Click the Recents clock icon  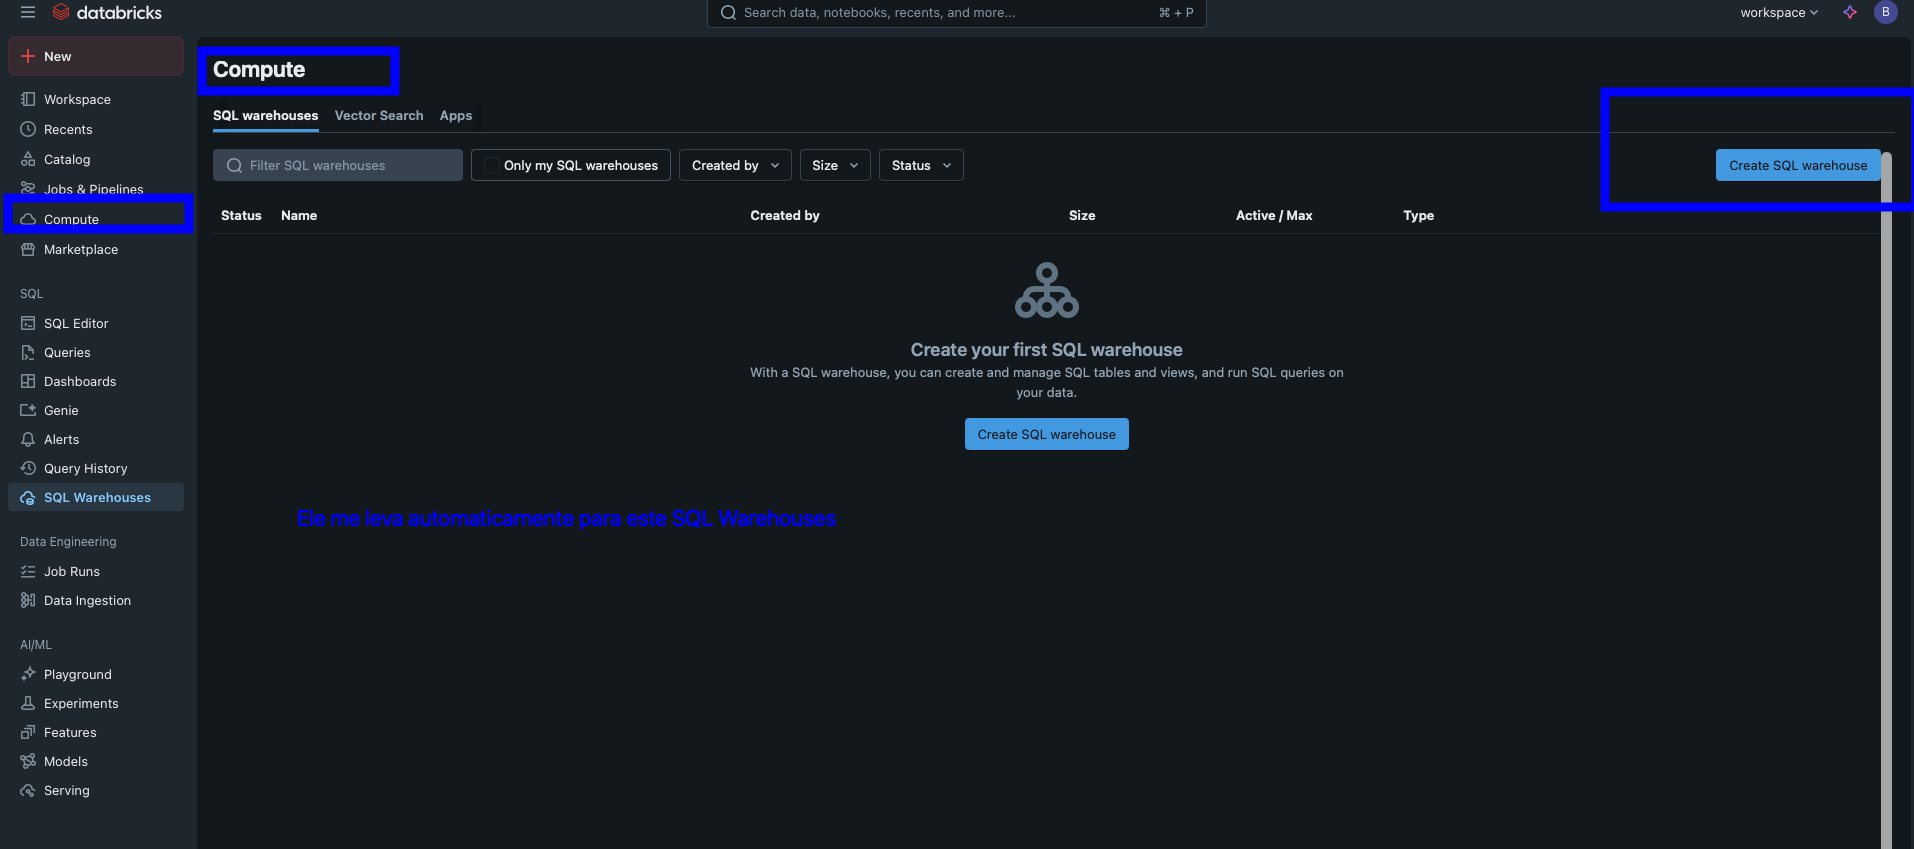tap(28, 129)
